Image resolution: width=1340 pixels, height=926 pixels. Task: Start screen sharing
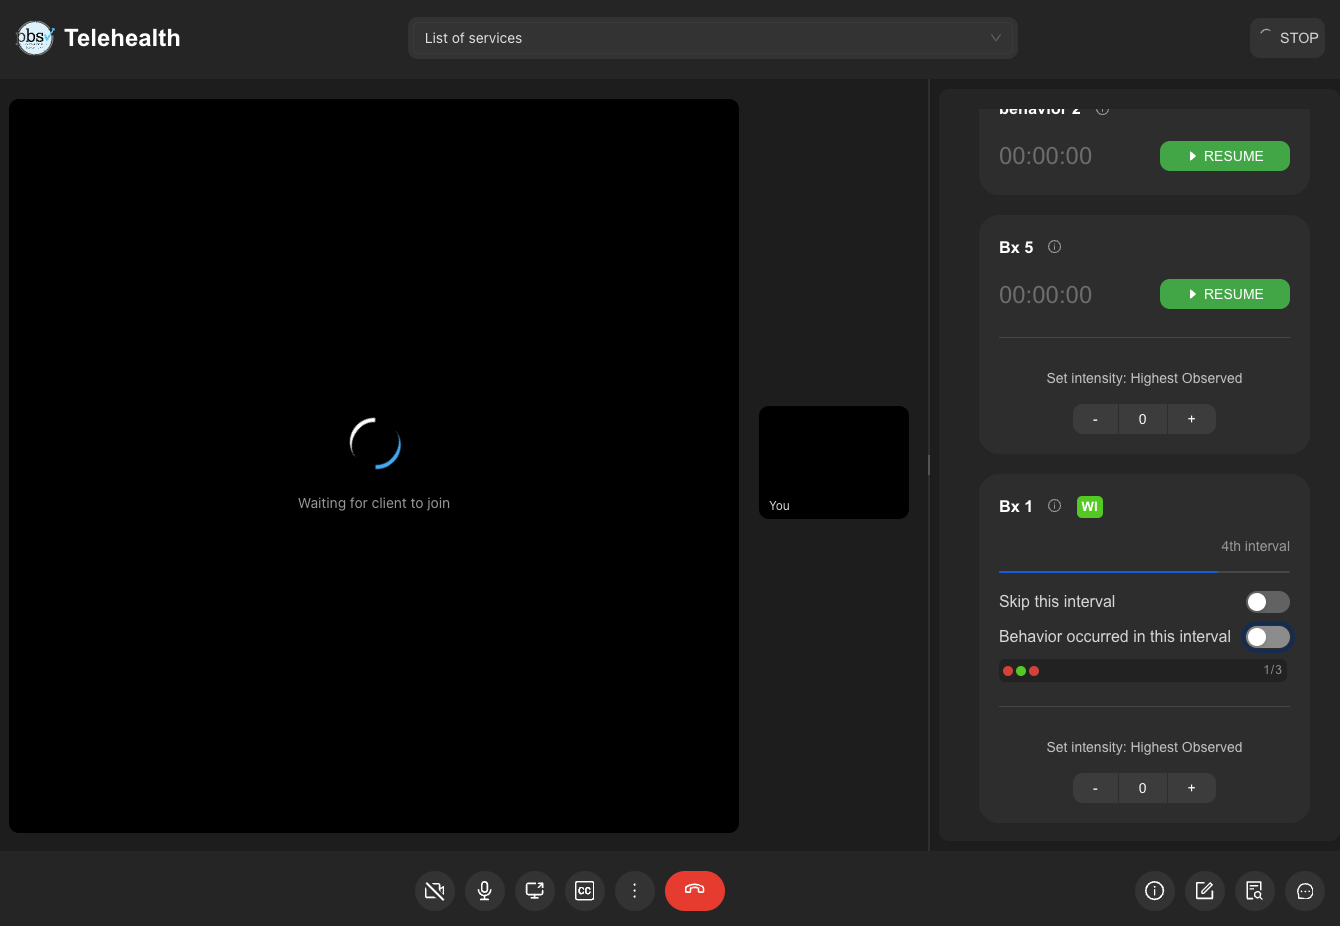point(534,891)
